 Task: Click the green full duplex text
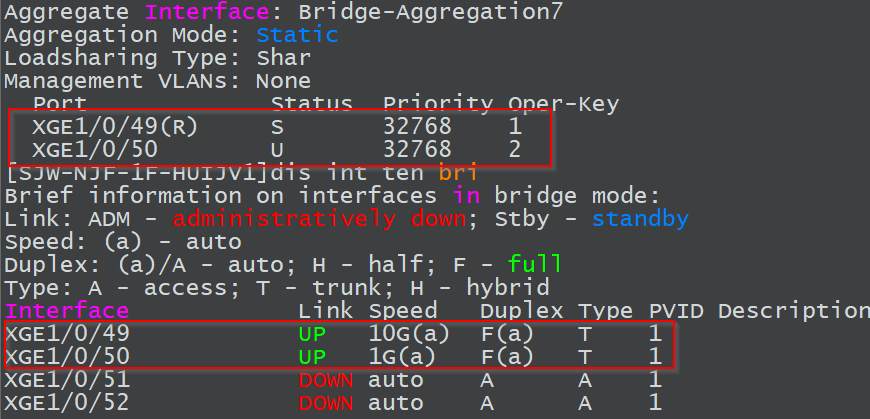535,264
